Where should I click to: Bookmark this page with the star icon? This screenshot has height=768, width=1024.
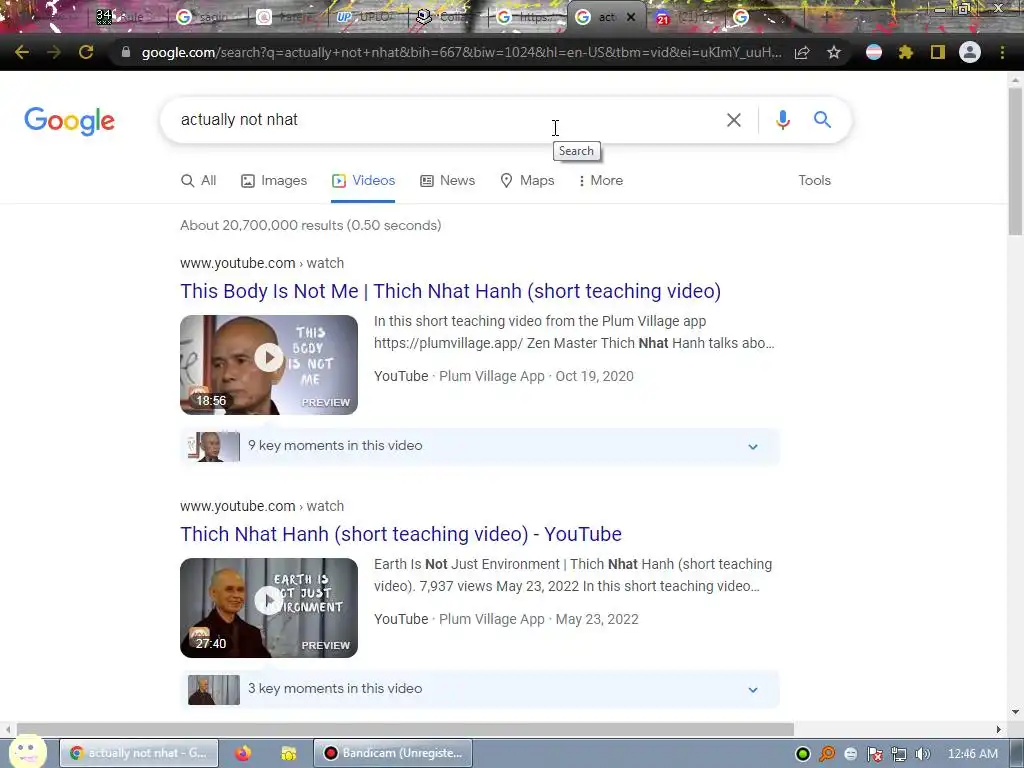[834, 52]
